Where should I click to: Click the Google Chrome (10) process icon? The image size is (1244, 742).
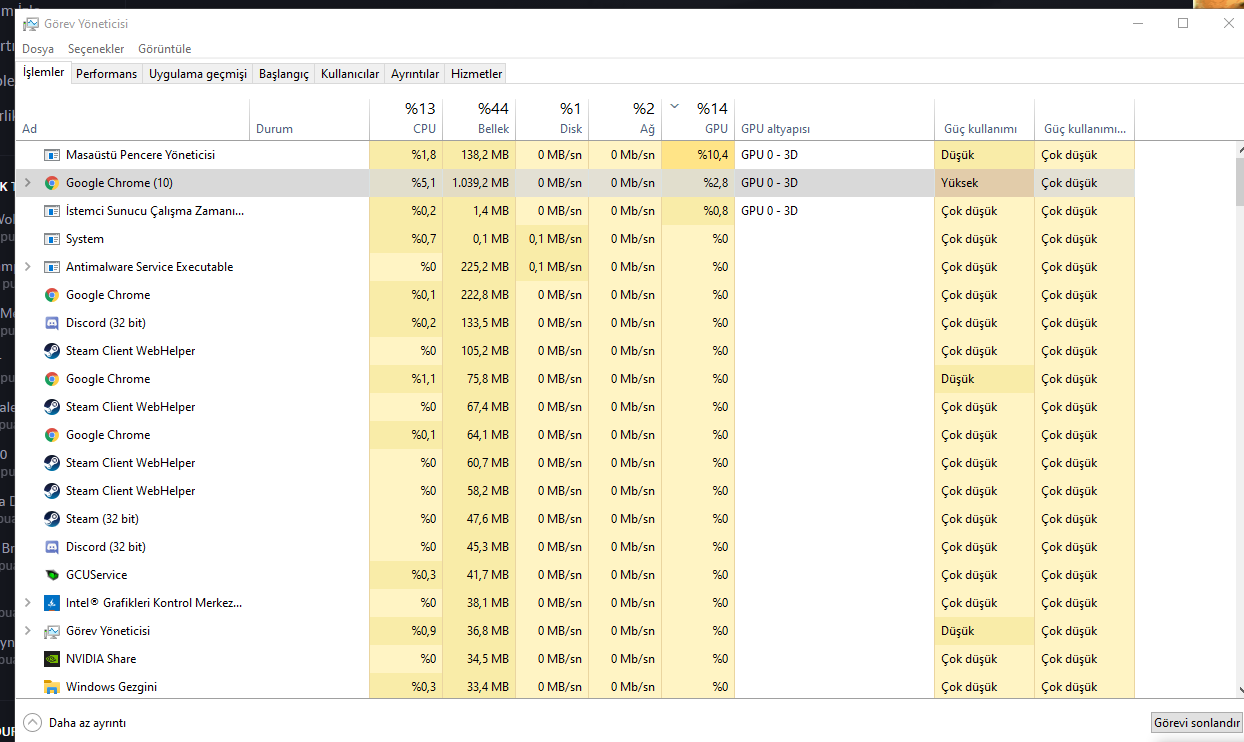(x=52, y=183)
